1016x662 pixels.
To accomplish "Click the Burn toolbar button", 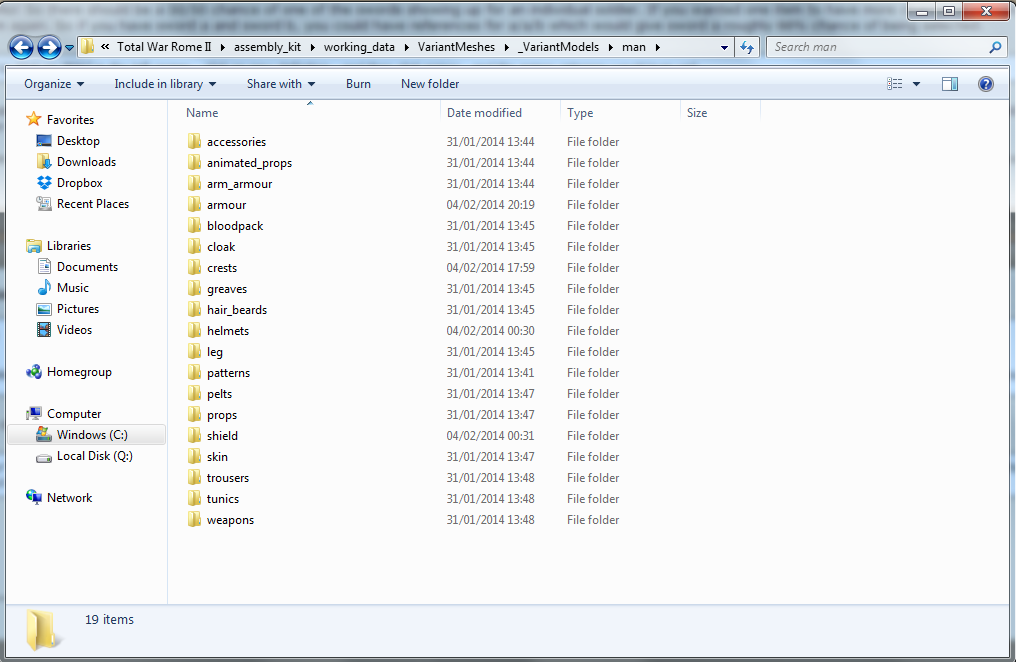I will [x=358, y=84].
